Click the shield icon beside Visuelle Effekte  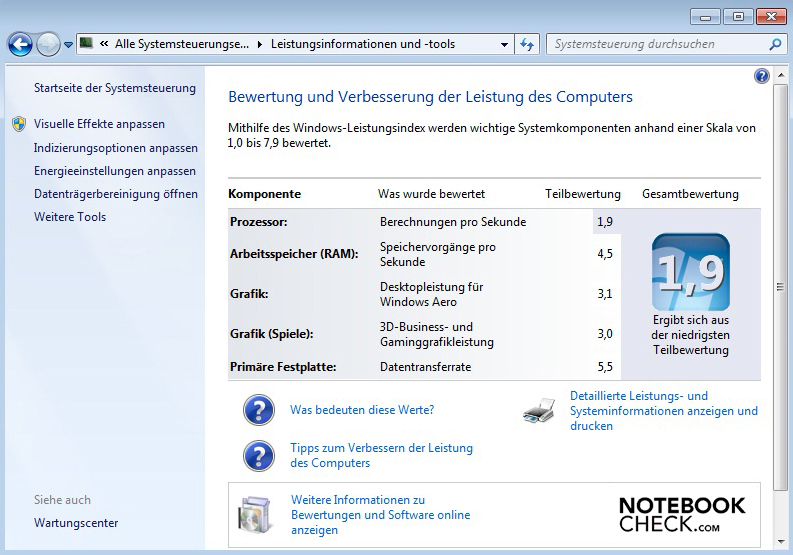tap(19, 124)
